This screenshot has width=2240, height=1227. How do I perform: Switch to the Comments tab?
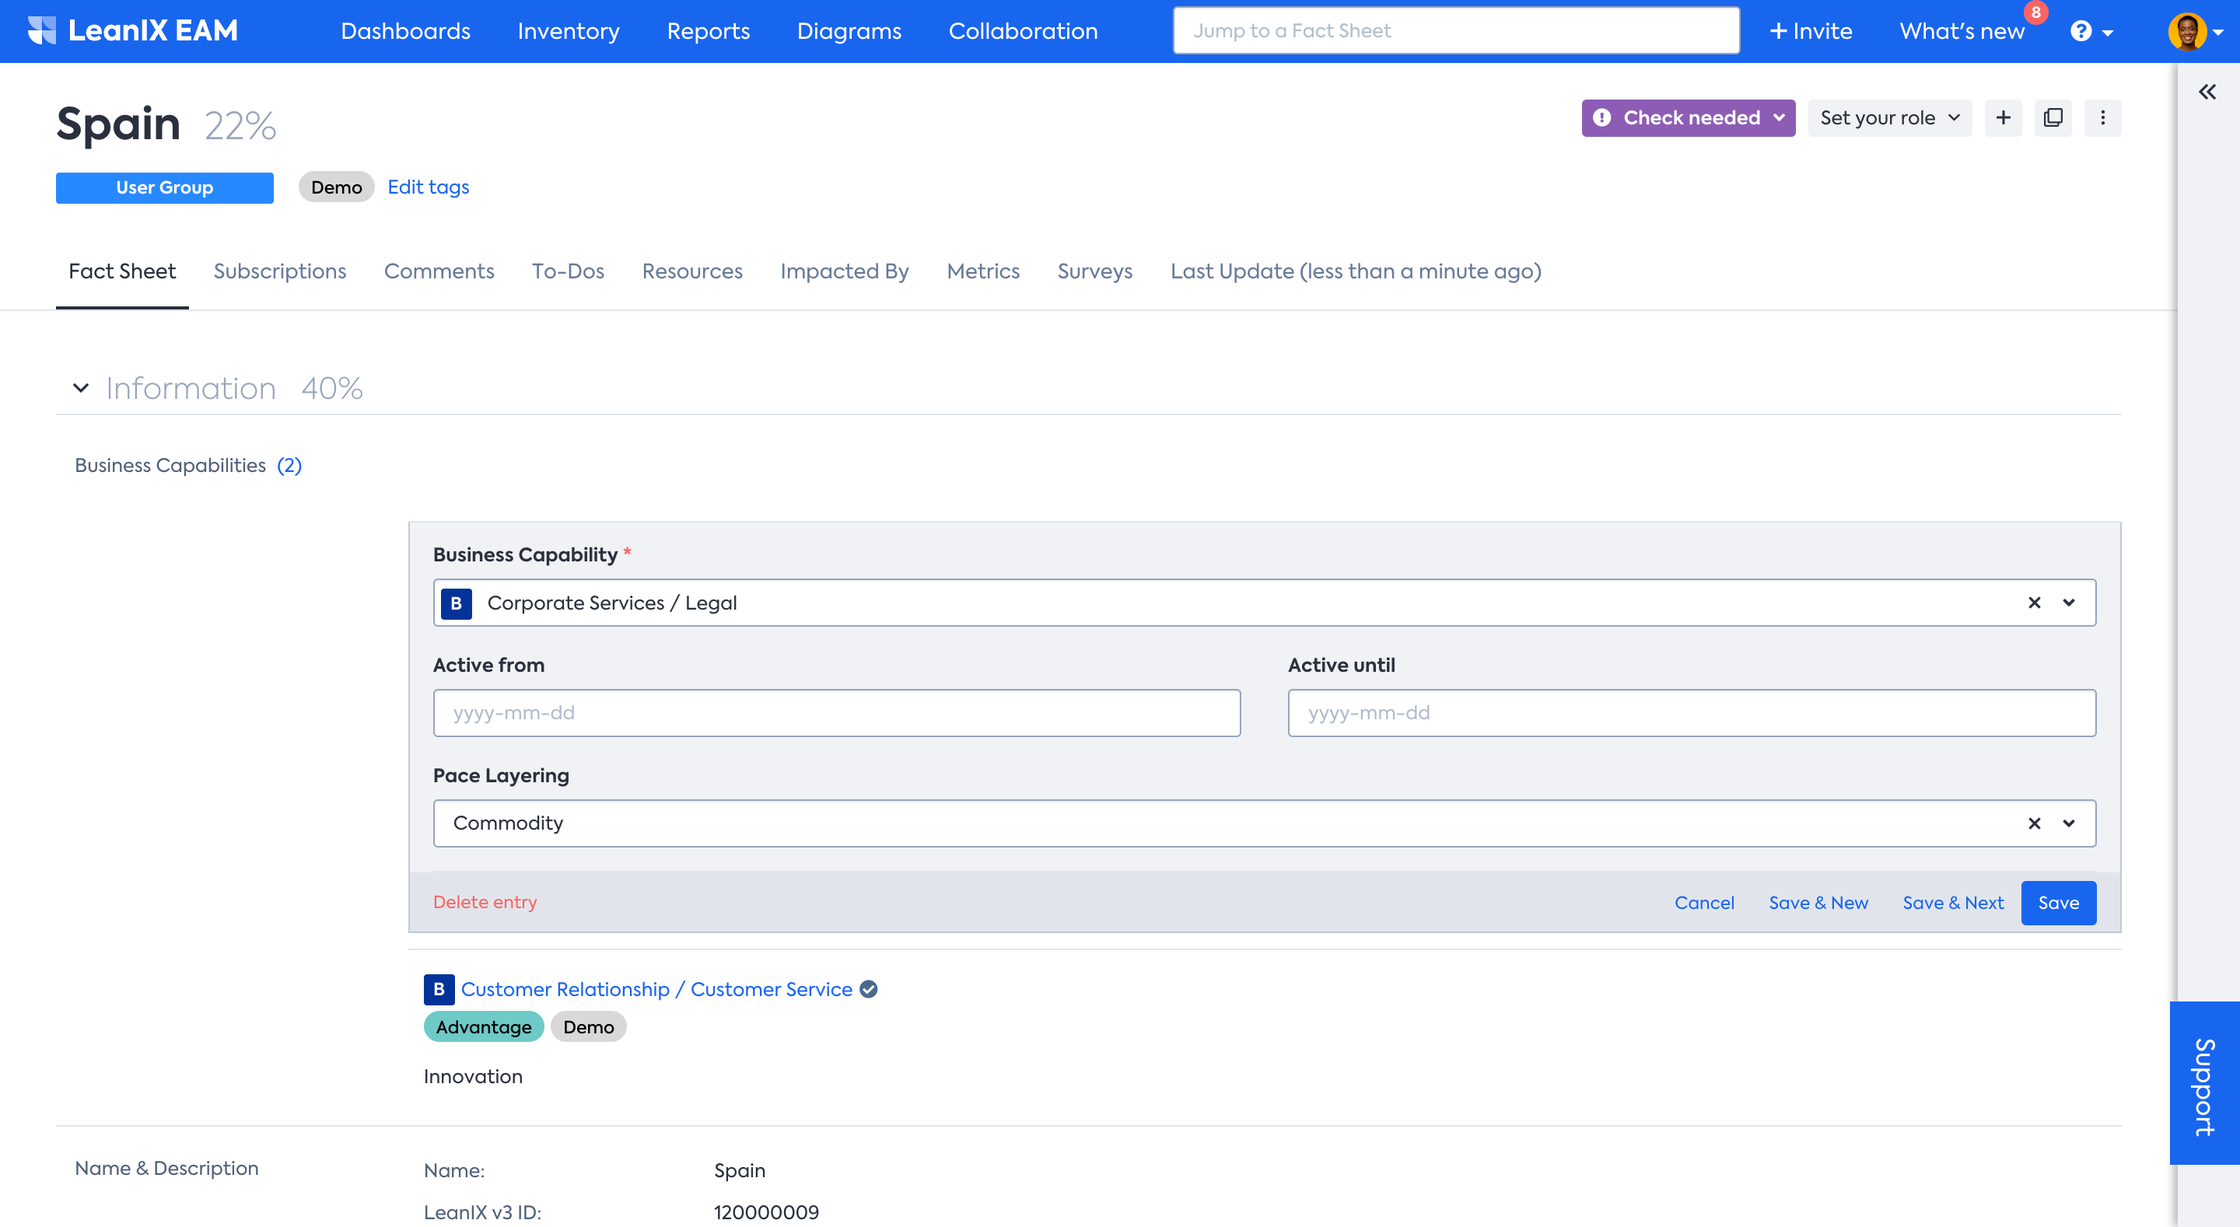[x=439, y=271]
